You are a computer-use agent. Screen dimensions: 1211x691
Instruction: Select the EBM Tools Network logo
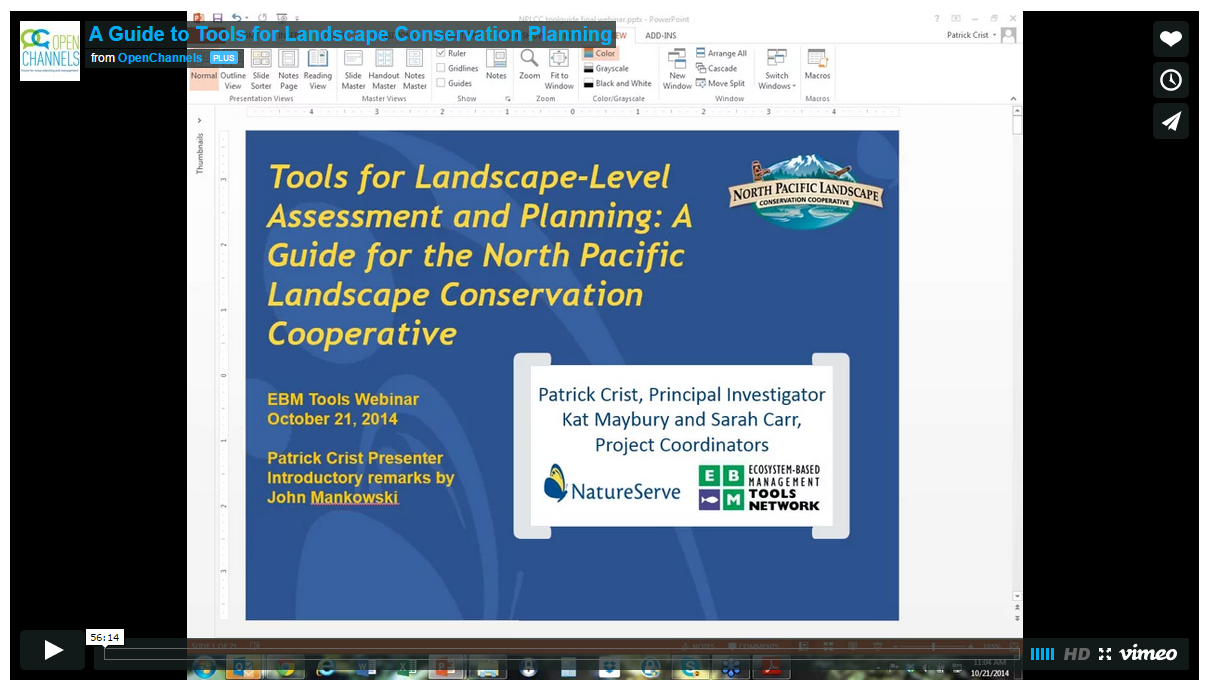click(x=759, y=487)
